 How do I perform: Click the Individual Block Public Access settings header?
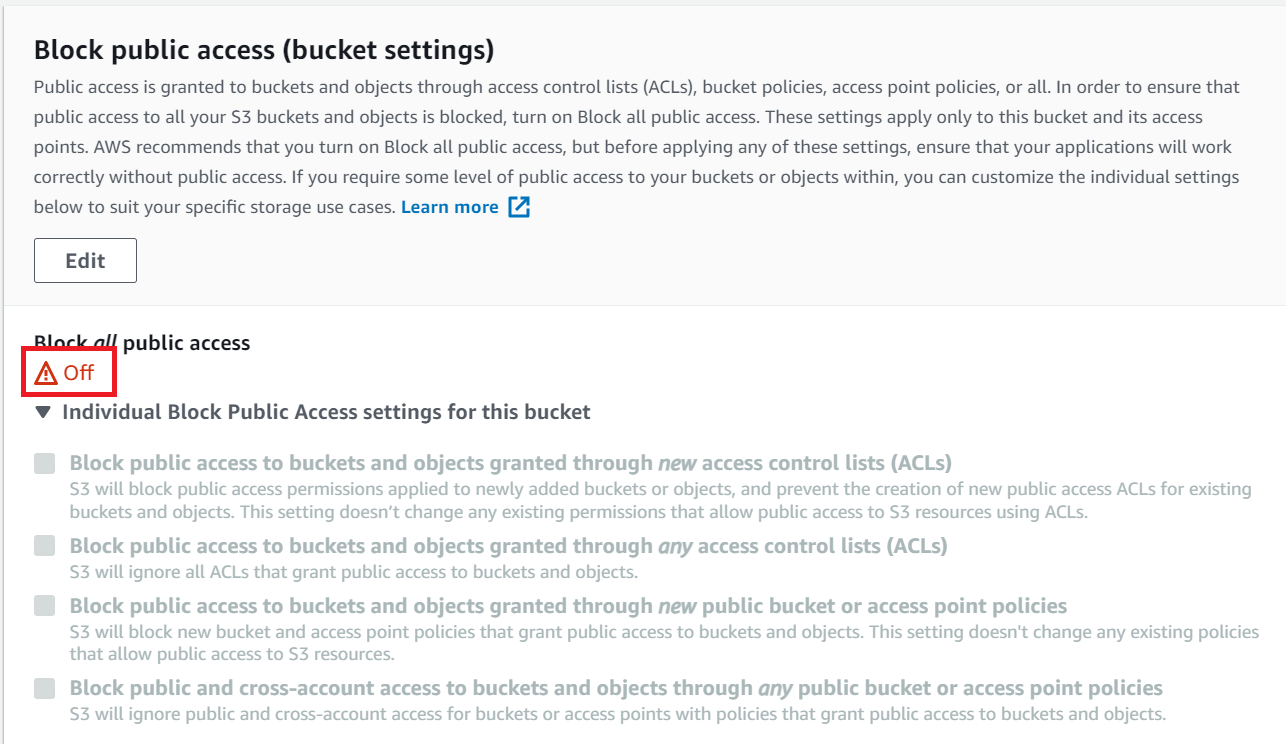[x=326, y=412]
